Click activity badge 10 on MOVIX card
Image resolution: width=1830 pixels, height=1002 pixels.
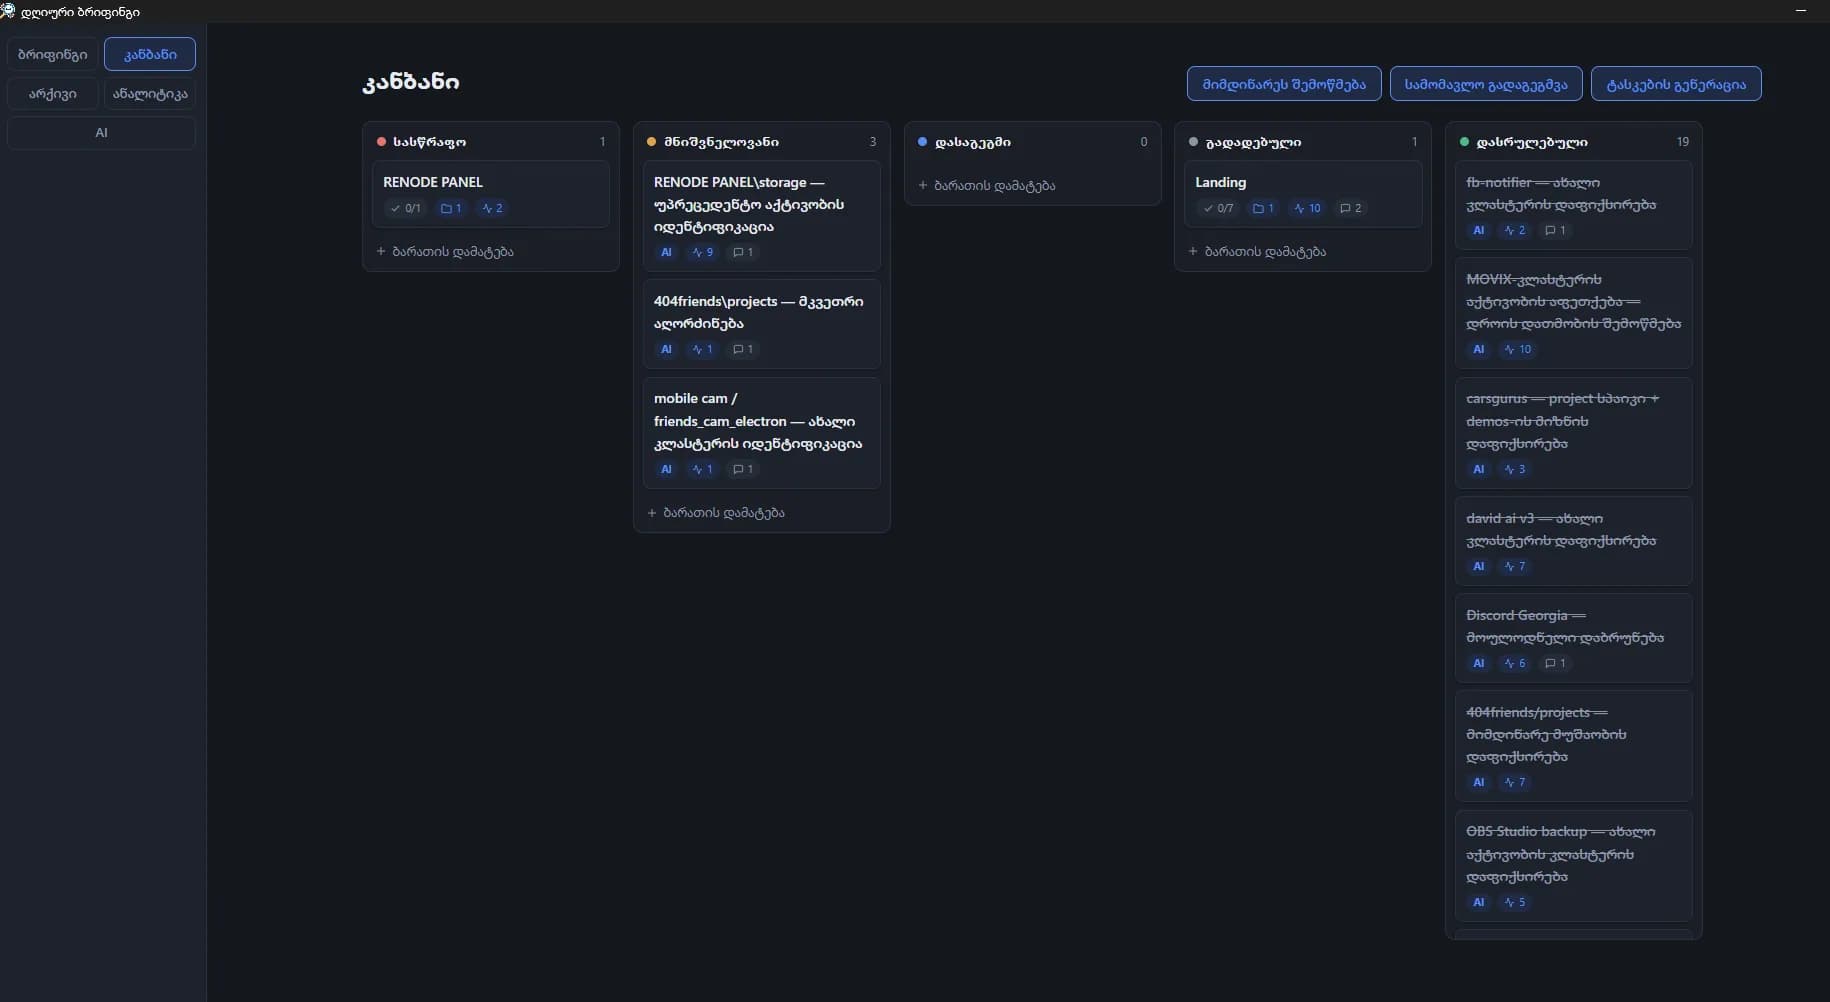tap(1518, 349)
